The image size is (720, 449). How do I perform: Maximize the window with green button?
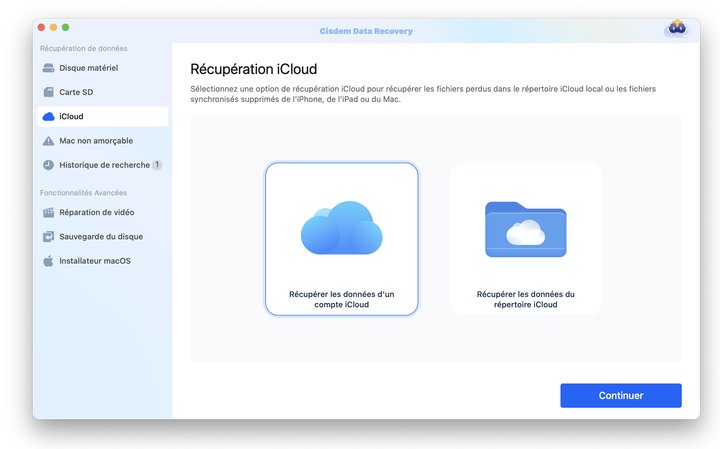[66, 28]
